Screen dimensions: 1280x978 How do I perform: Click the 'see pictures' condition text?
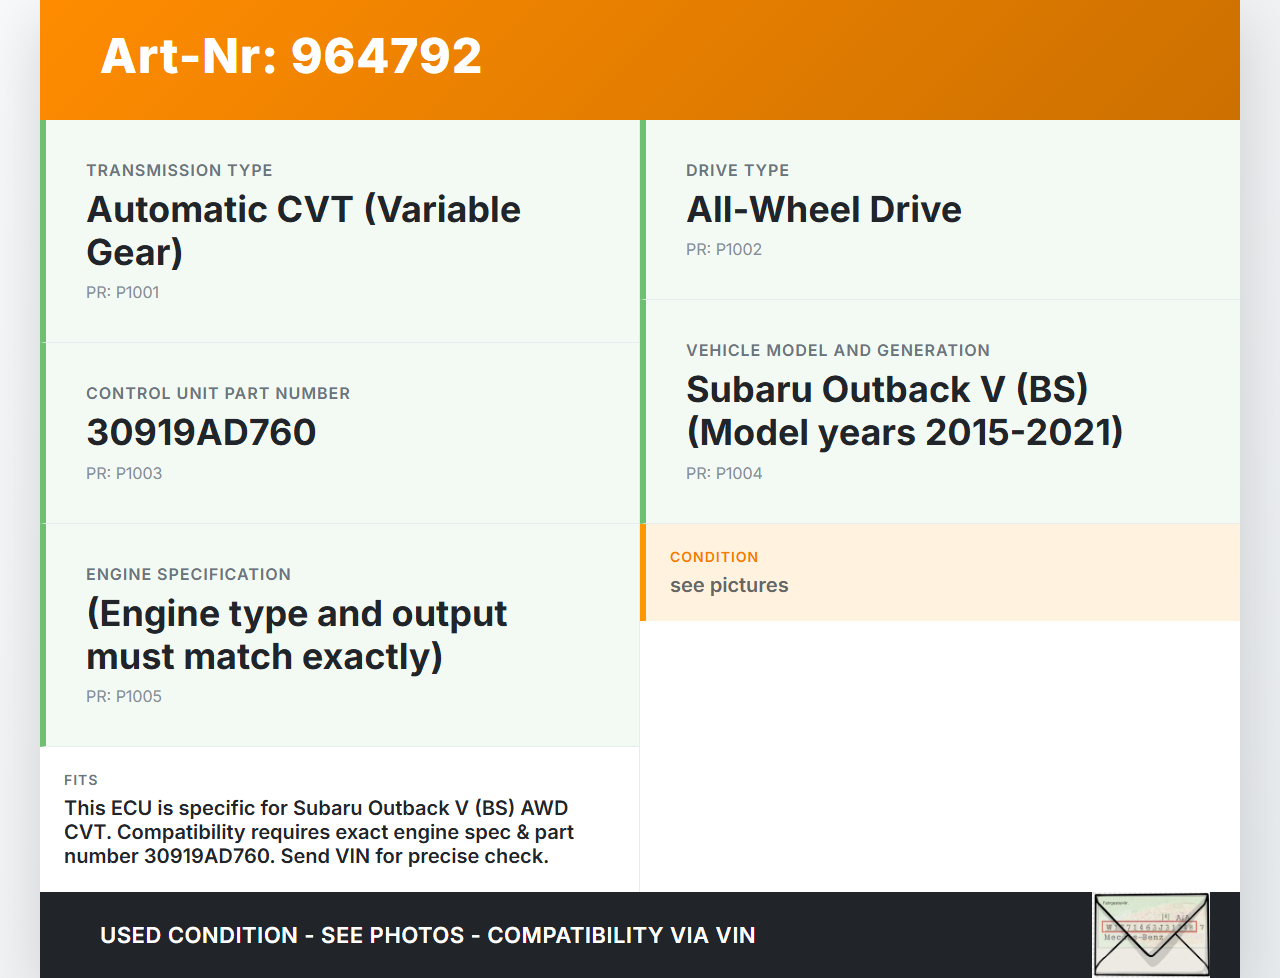click(x=729, y=586)
